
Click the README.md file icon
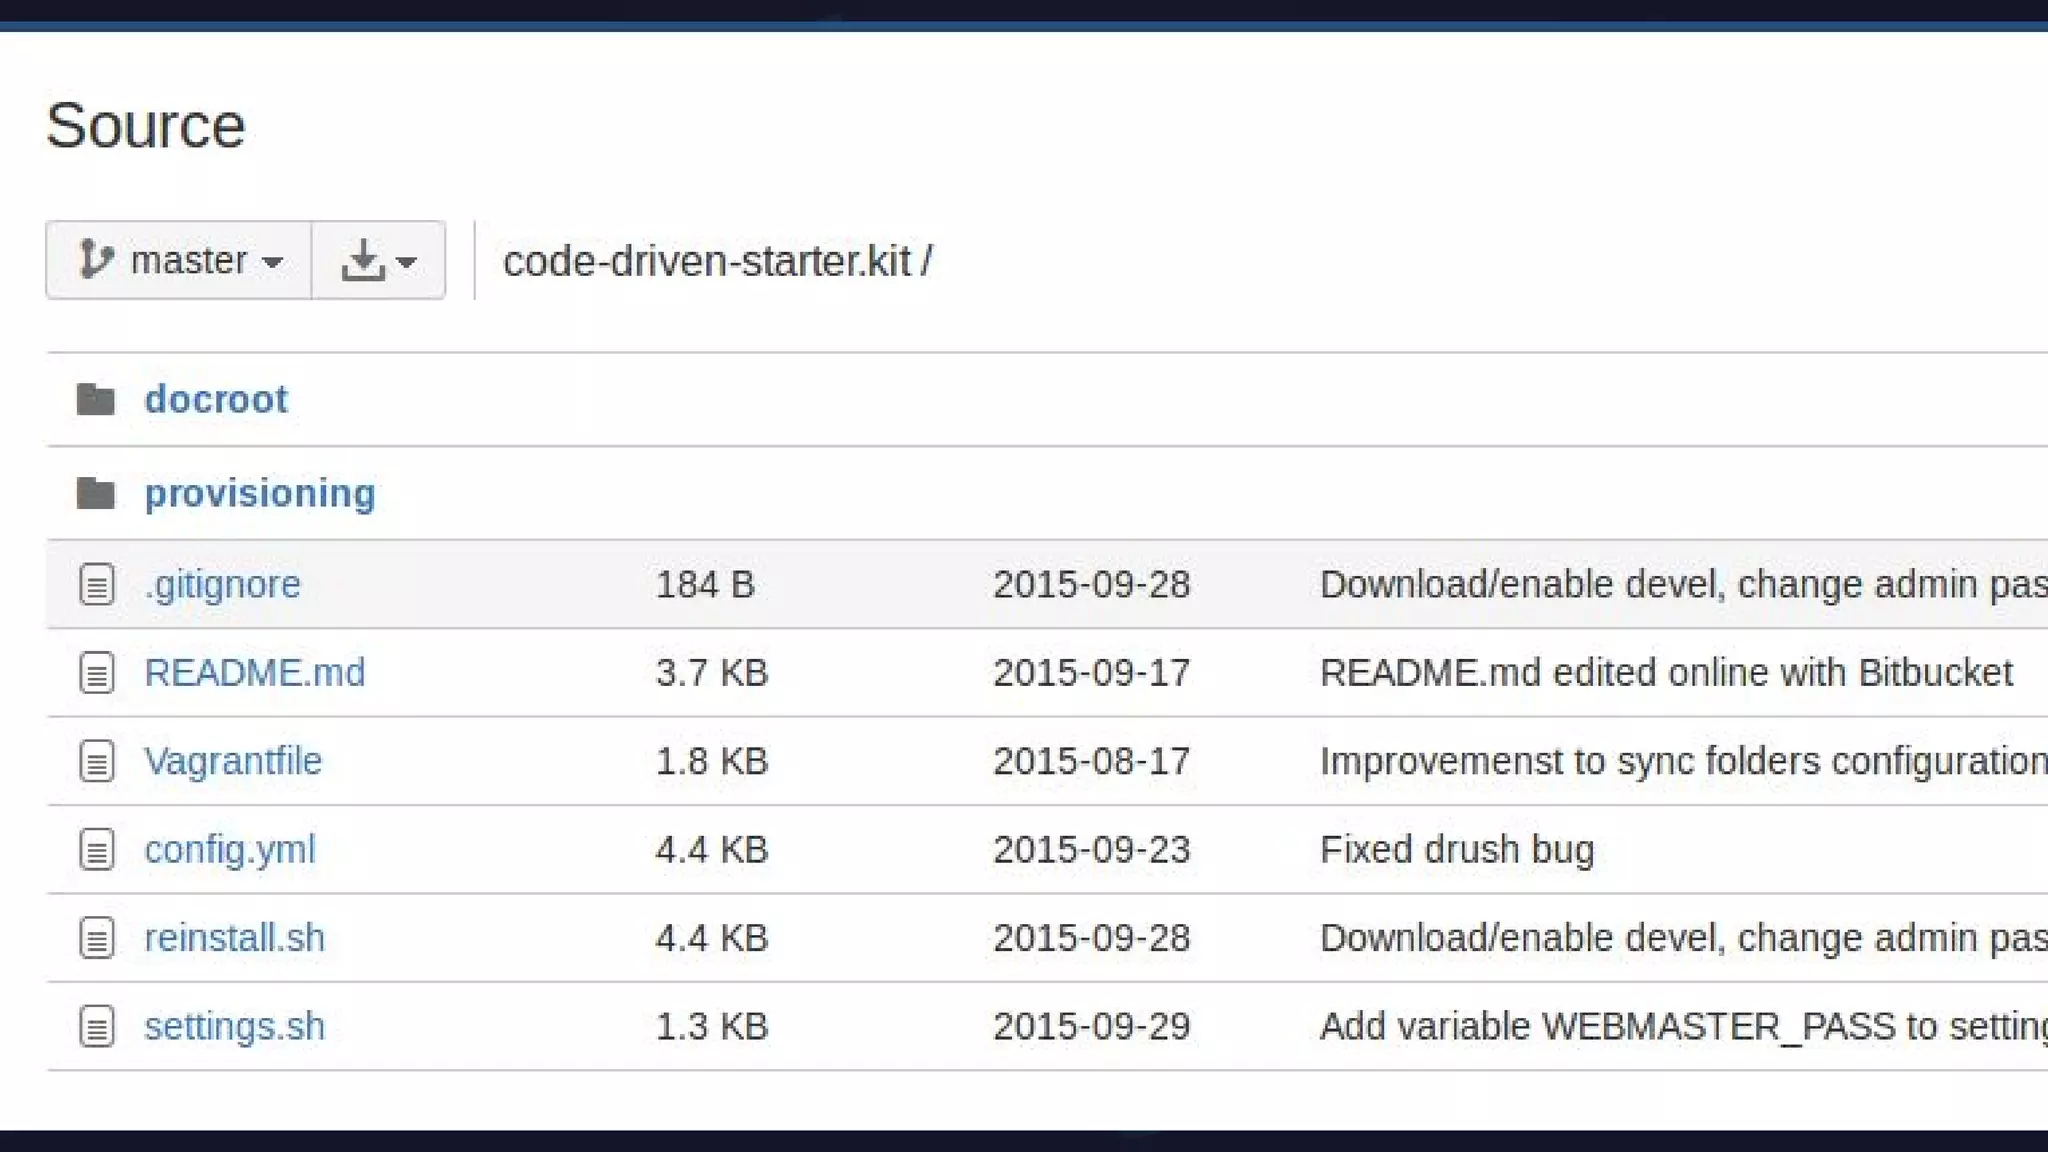97,673
